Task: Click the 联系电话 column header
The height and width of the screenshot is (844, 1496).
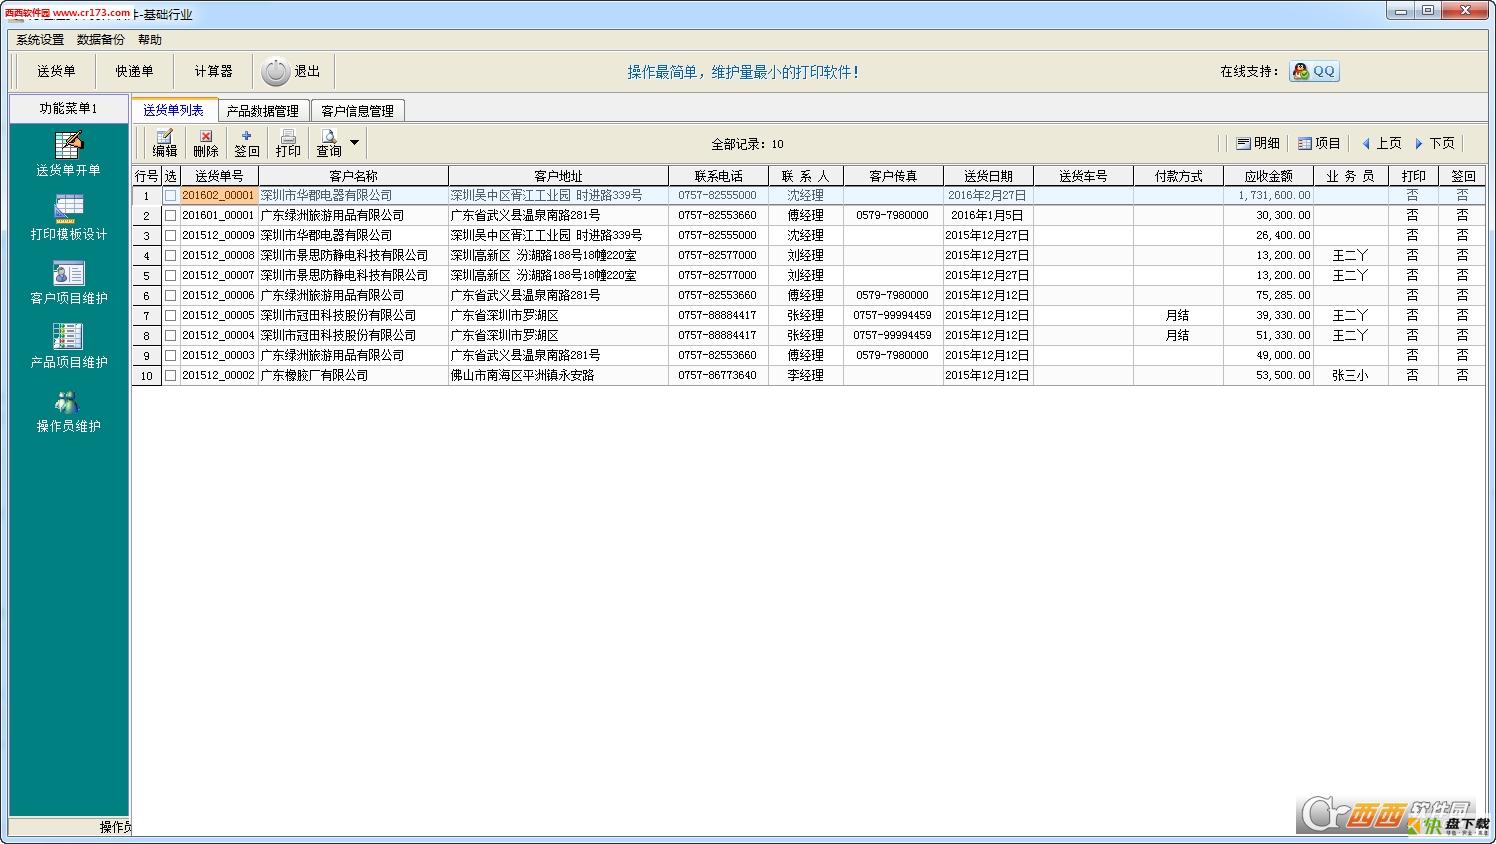Action: pos(718,176)
